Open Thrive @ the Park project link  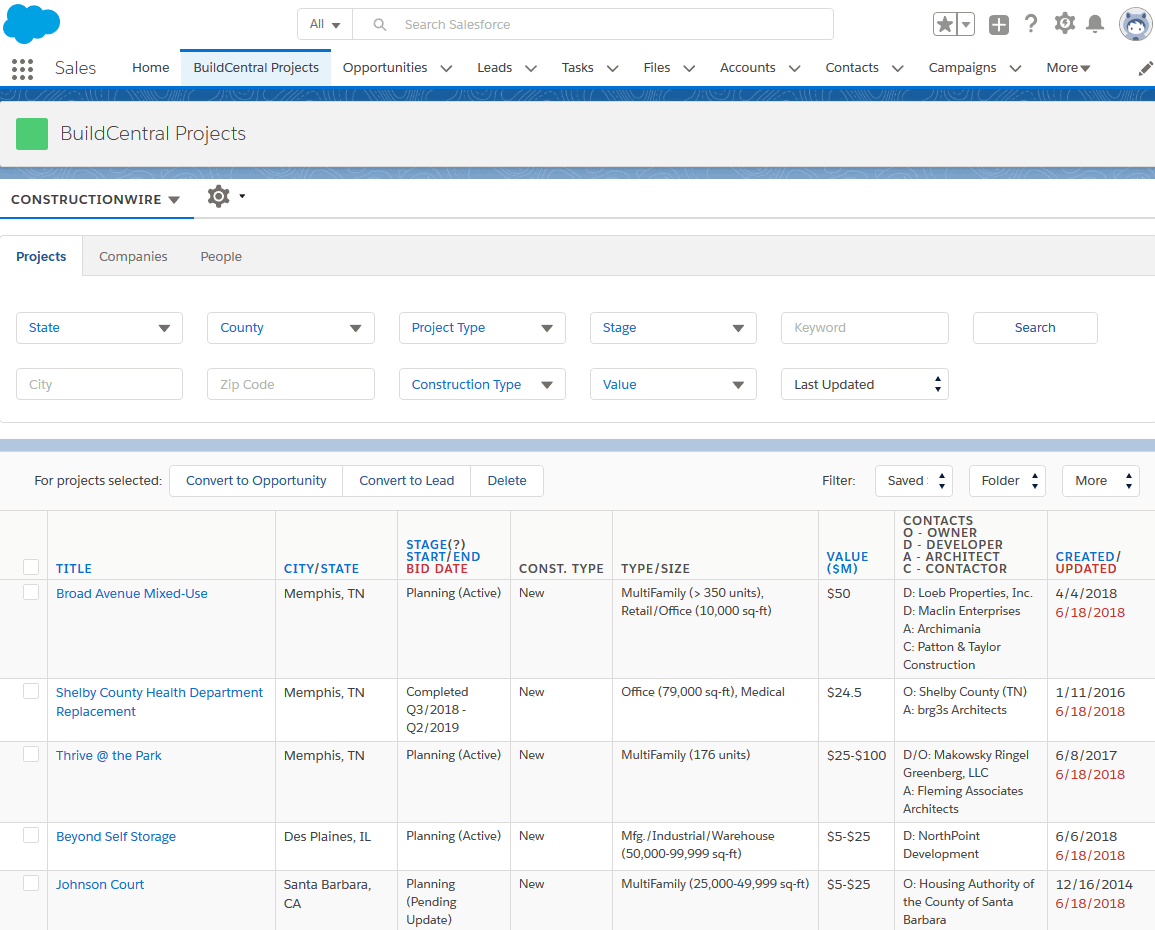pos(108,755)
